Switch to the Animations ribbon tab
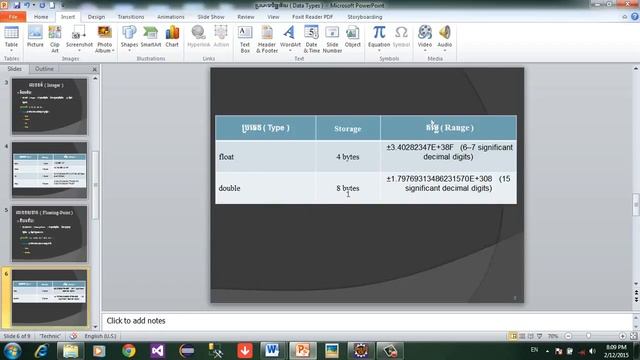 171,17
